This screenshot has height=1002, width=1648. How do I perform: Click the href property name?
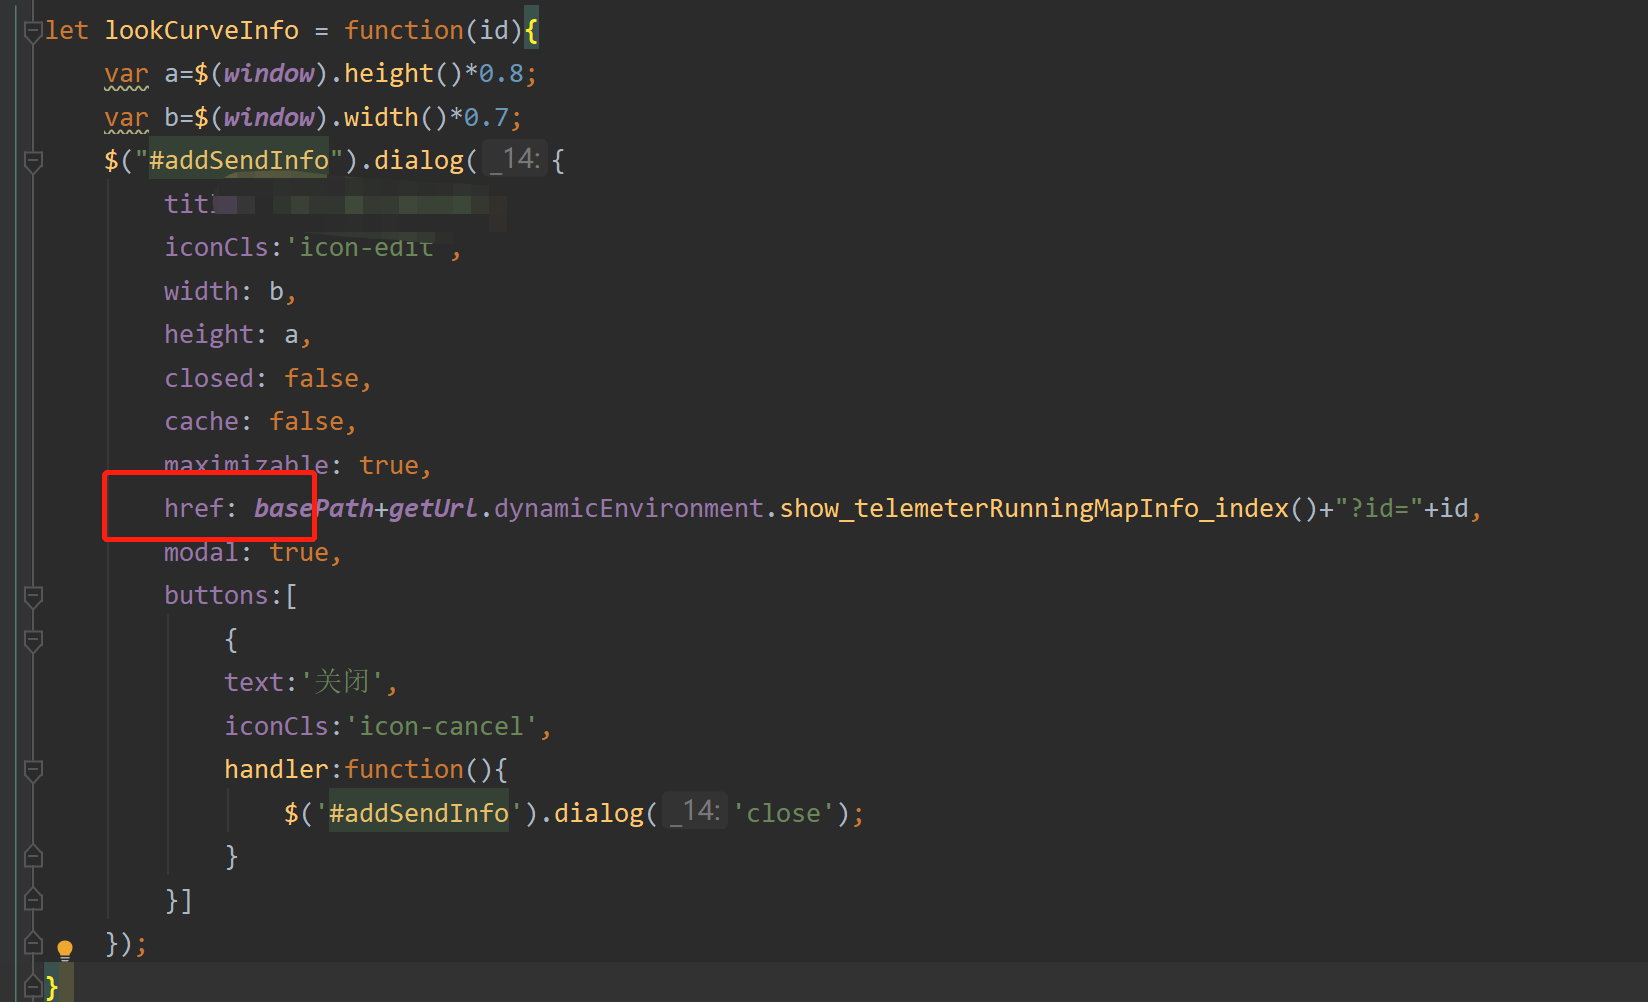click(x=194, y=508)
